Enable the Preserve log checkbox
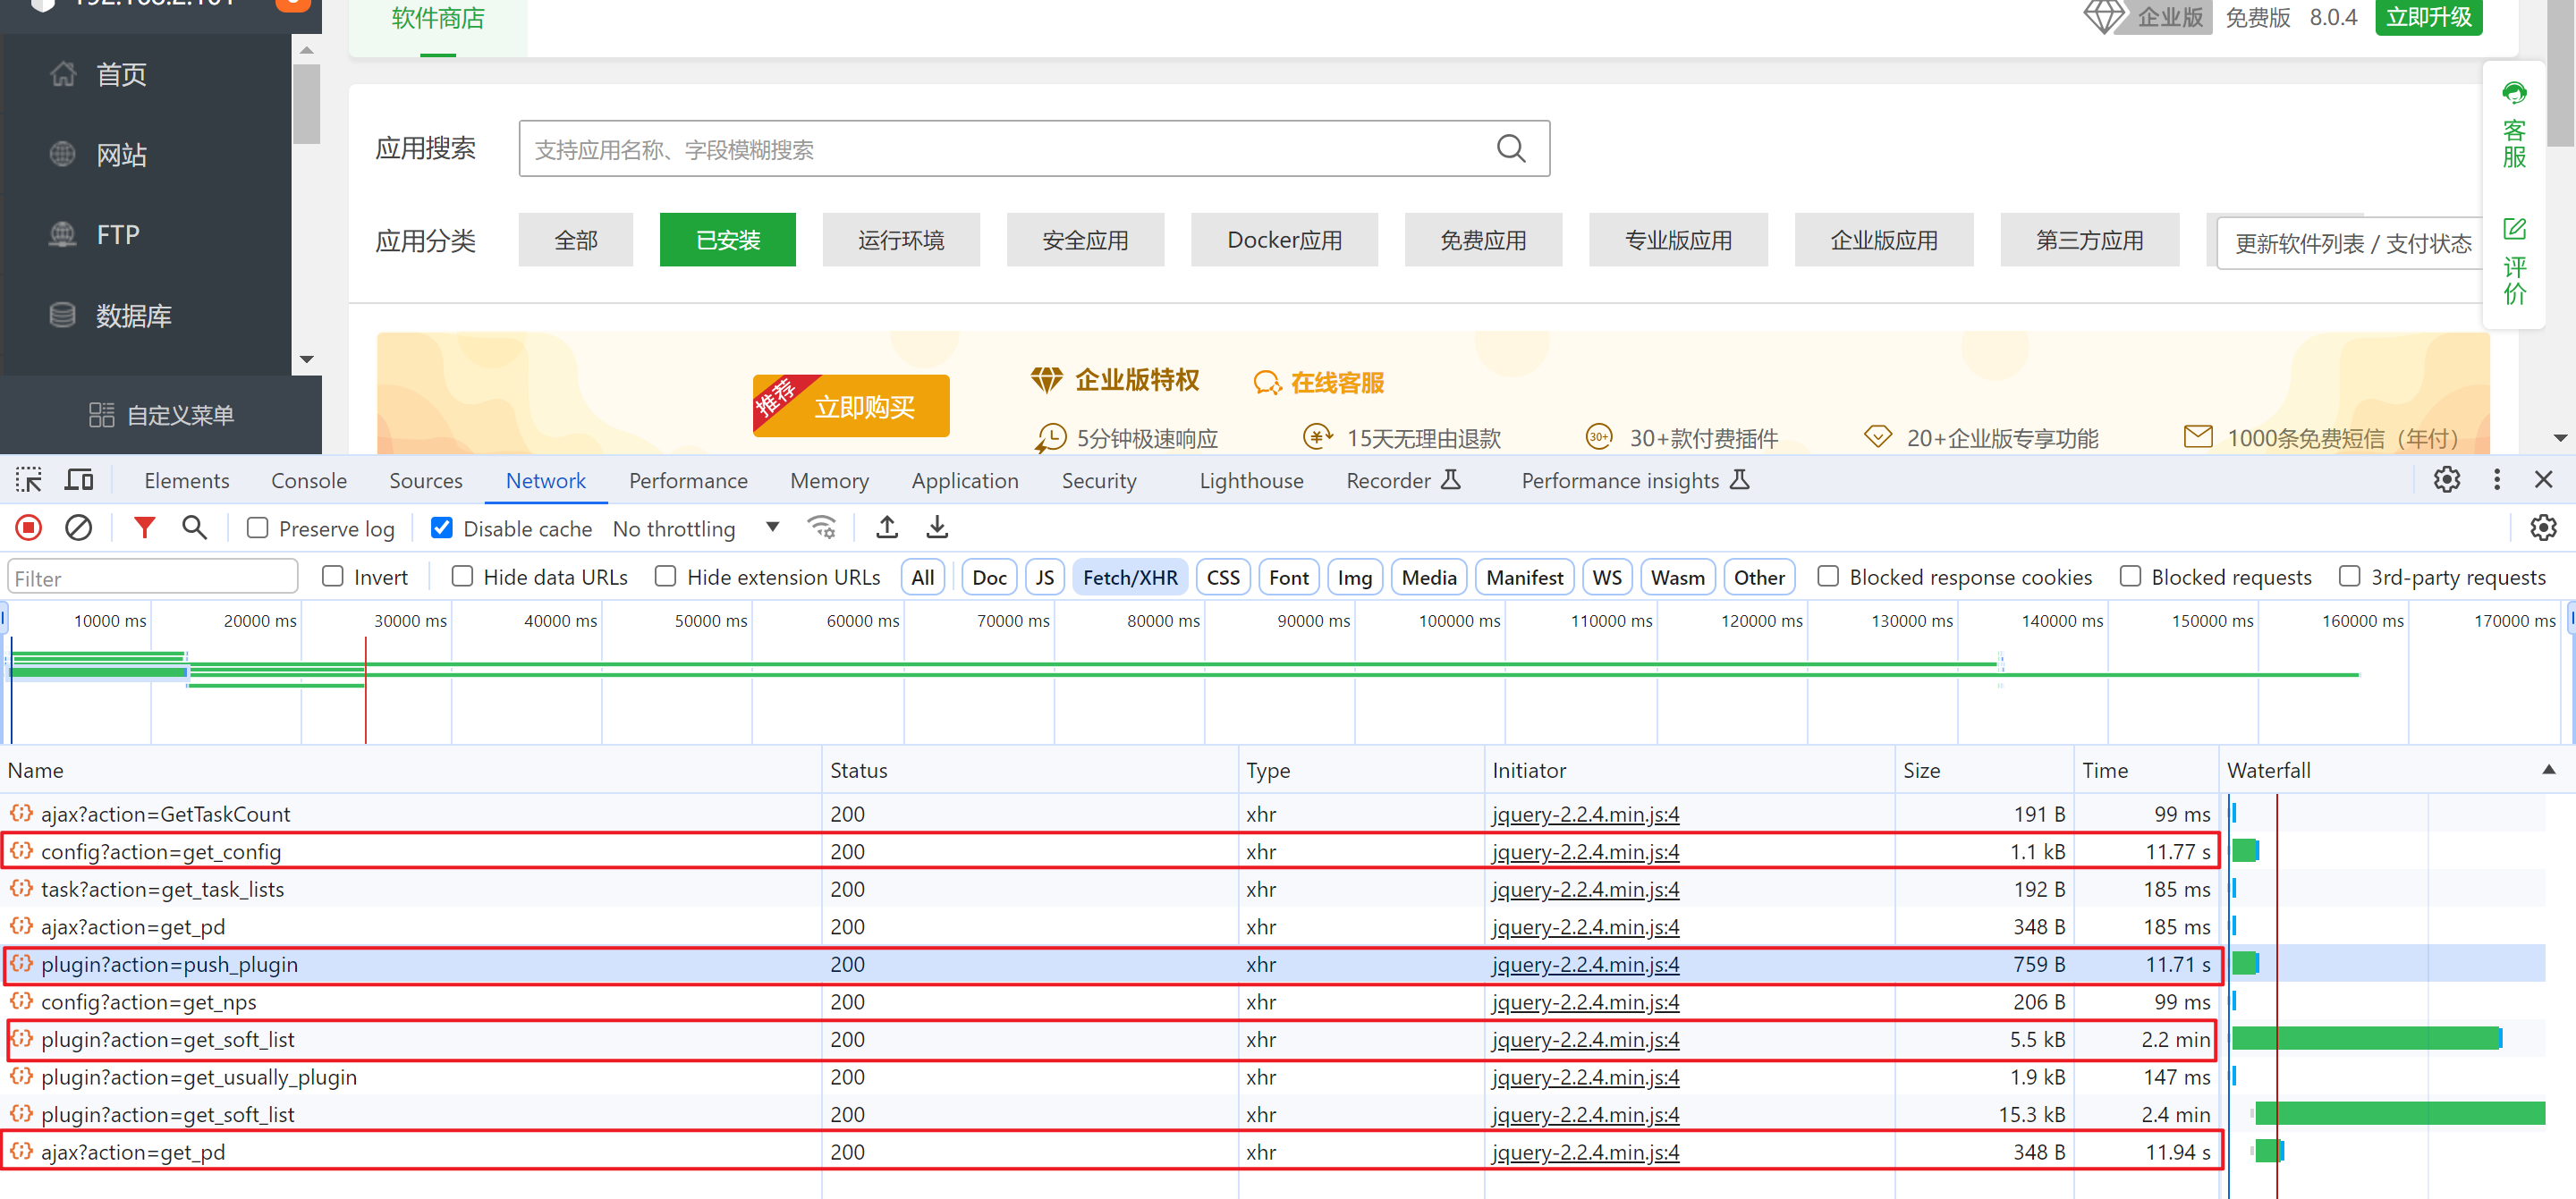Screen dimensions: 2576x1199 258,527
